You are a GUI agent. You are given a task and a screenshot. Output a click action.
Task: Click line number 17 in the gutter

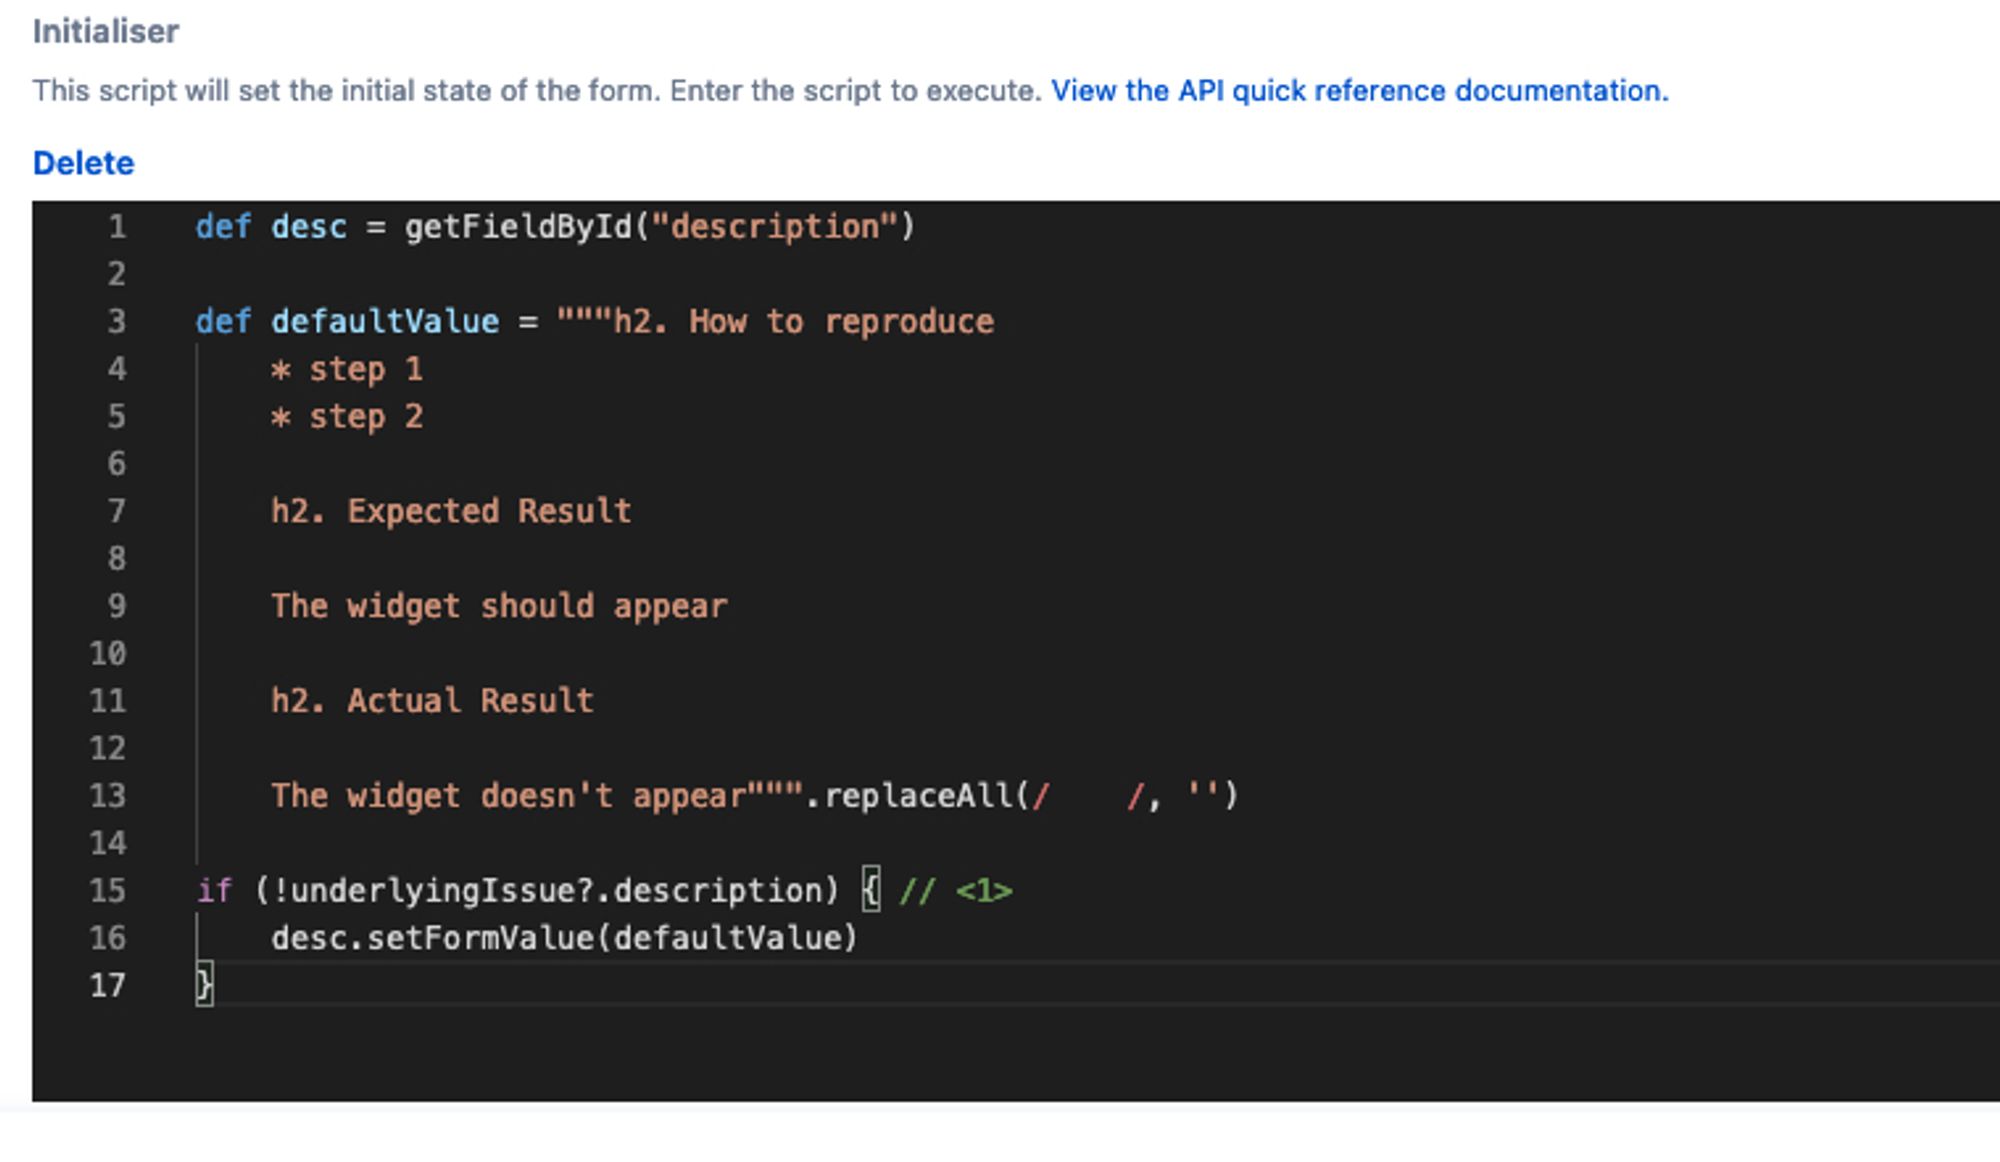point(108,985)
